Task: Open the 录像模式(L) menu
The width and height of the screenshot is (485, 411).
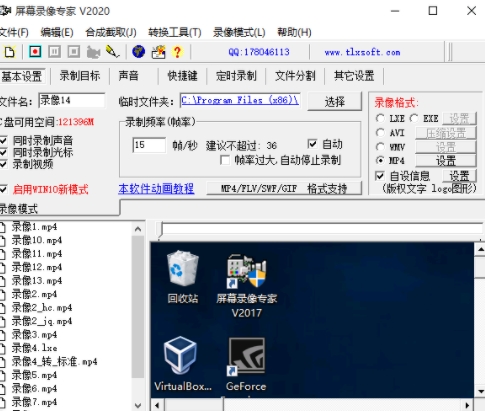Action: tap(239, 32)
